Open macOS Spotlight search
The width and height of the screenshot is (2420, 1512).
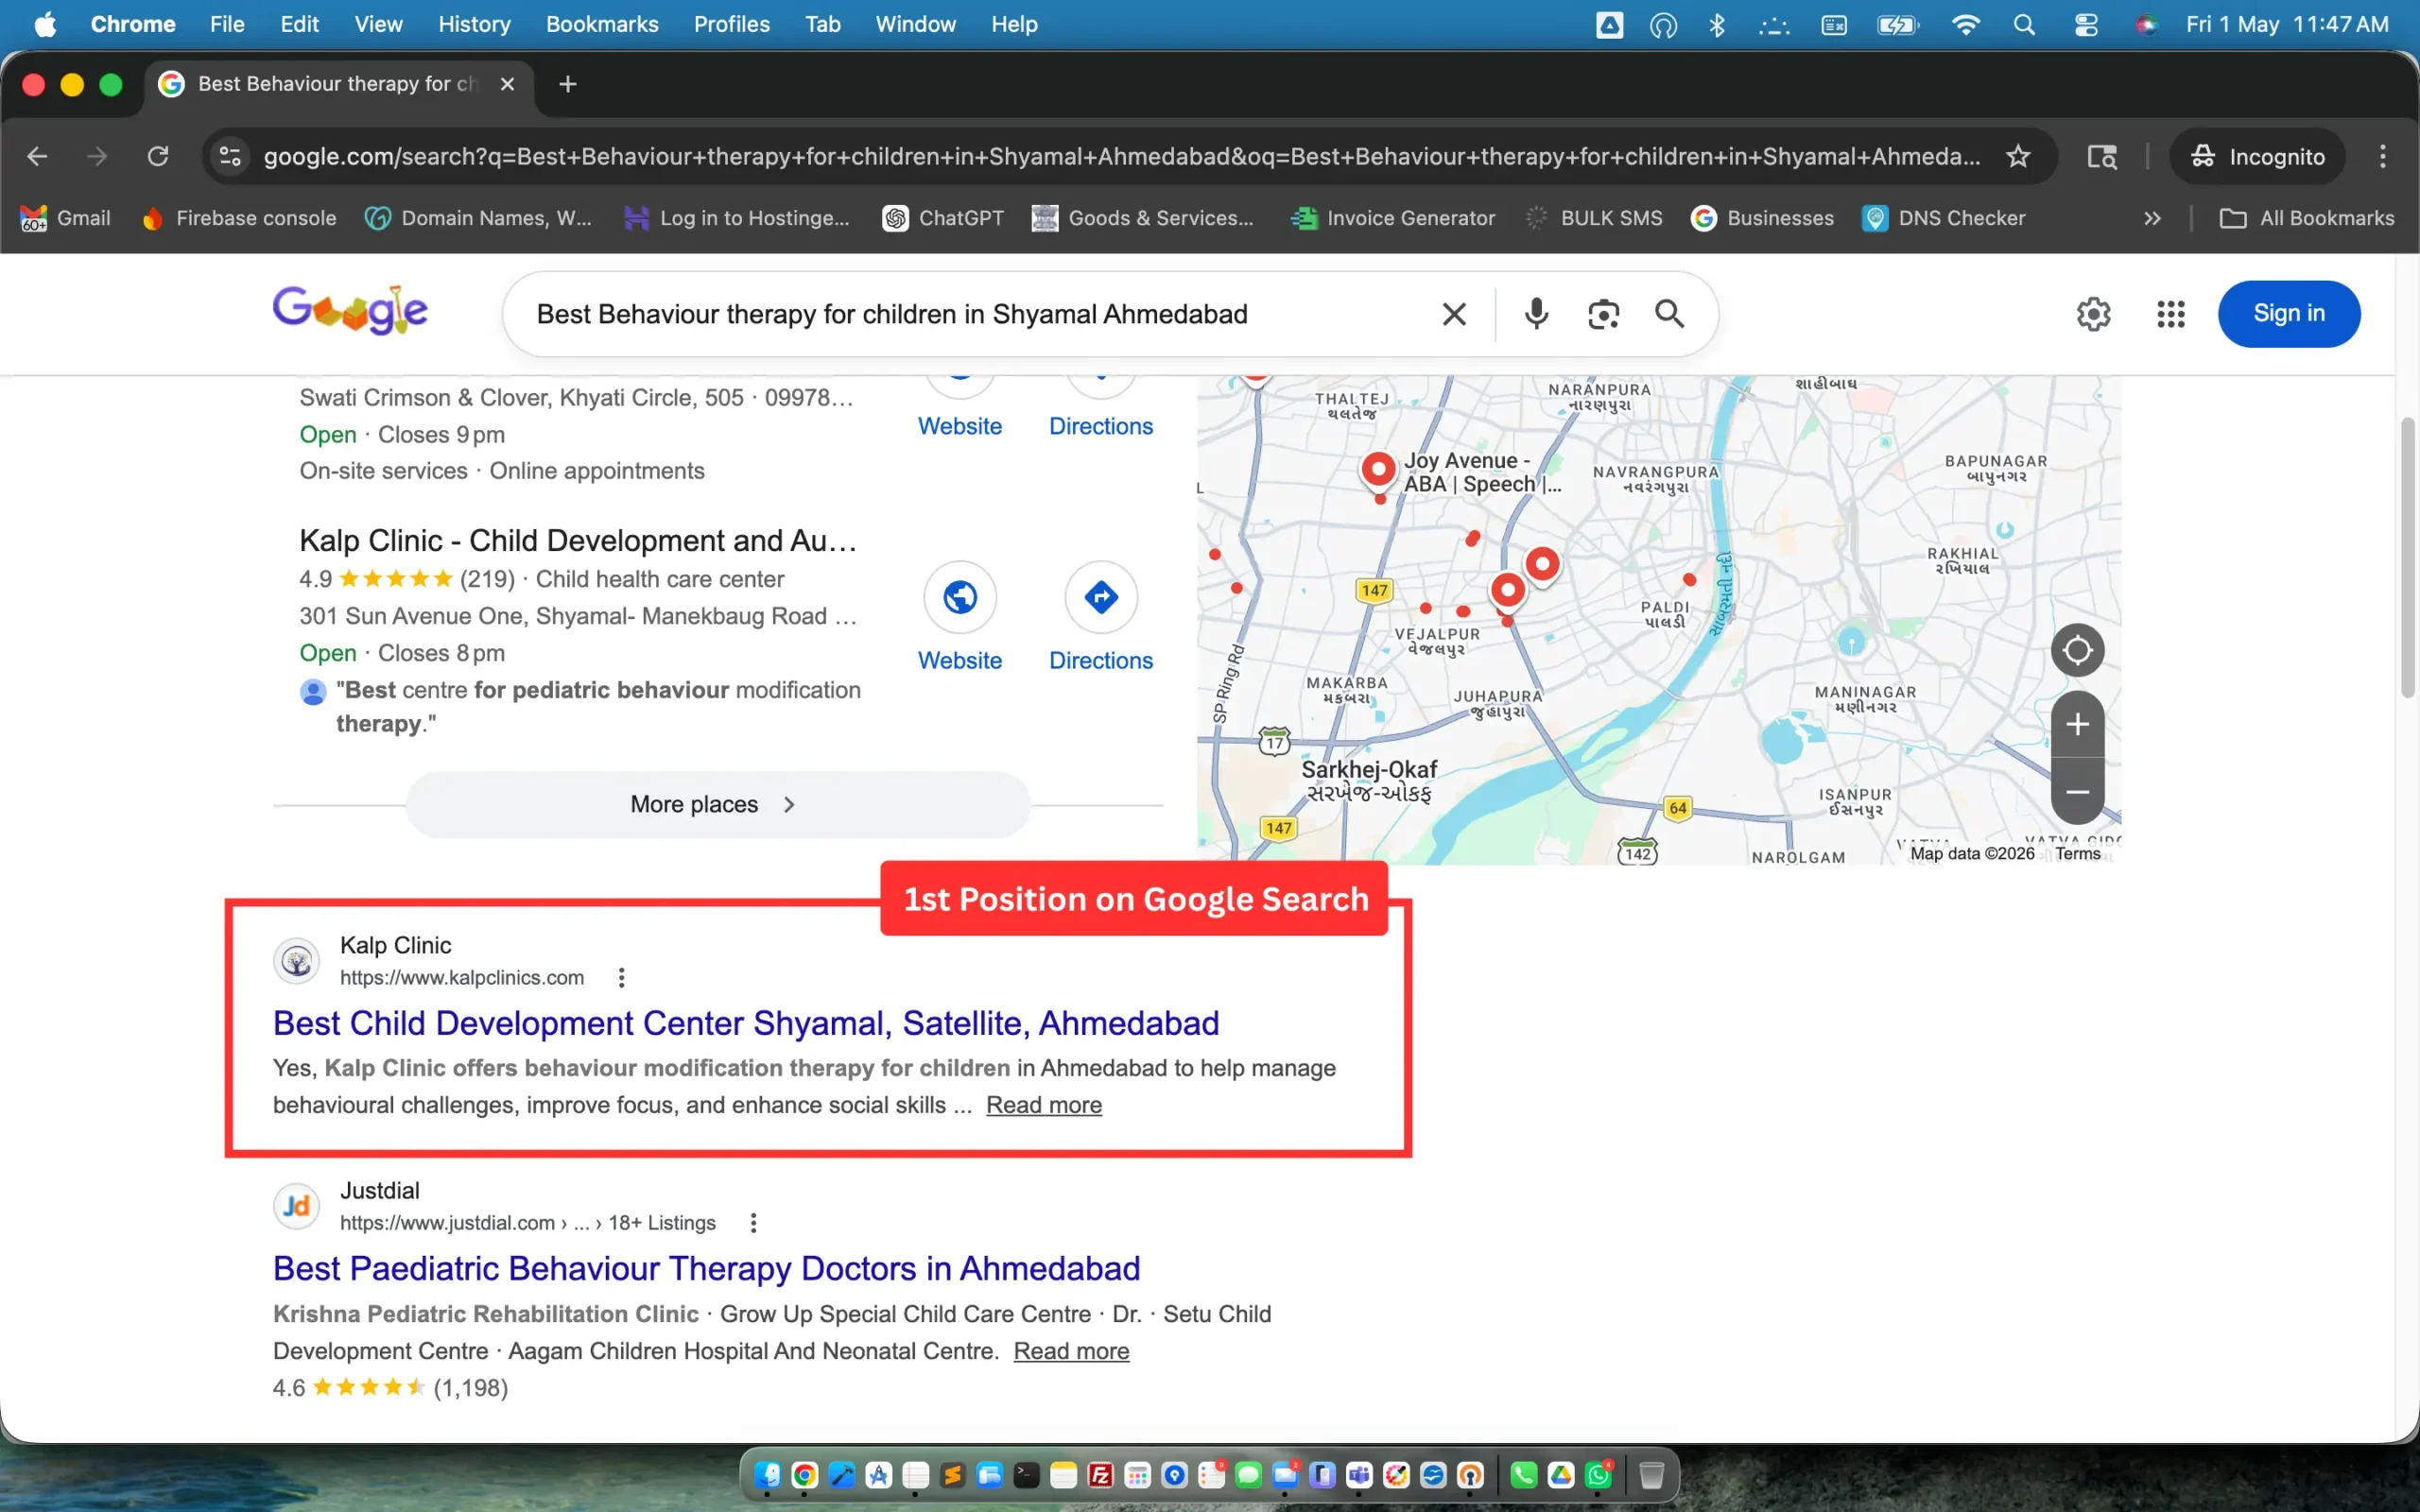[2024, 24]
